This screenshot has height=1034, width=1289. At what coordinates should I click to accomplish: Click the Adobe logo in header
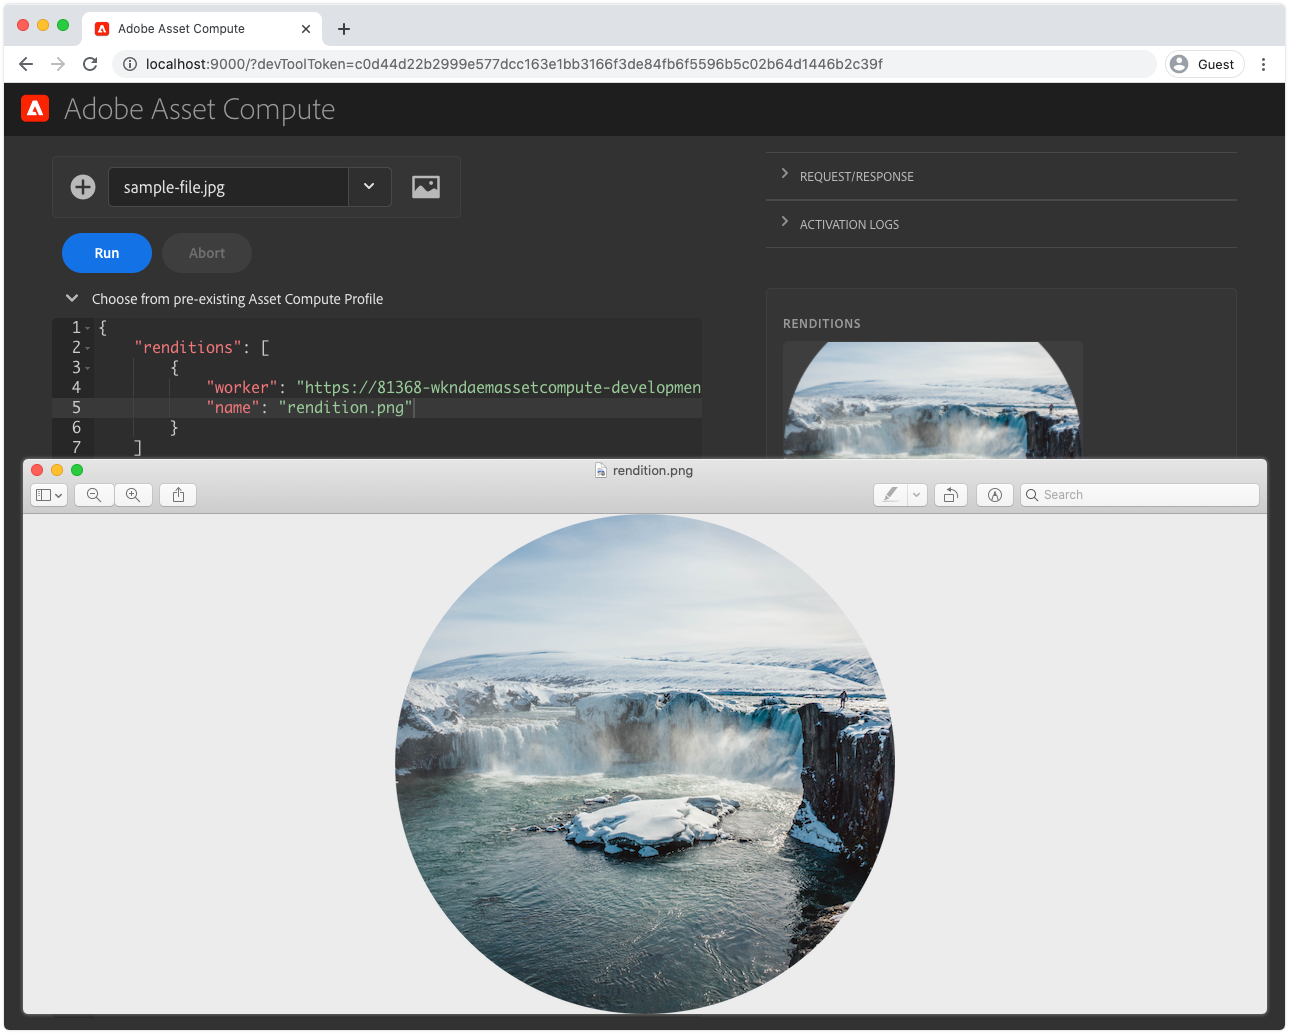pyautogui.click(x=35, y=109)
